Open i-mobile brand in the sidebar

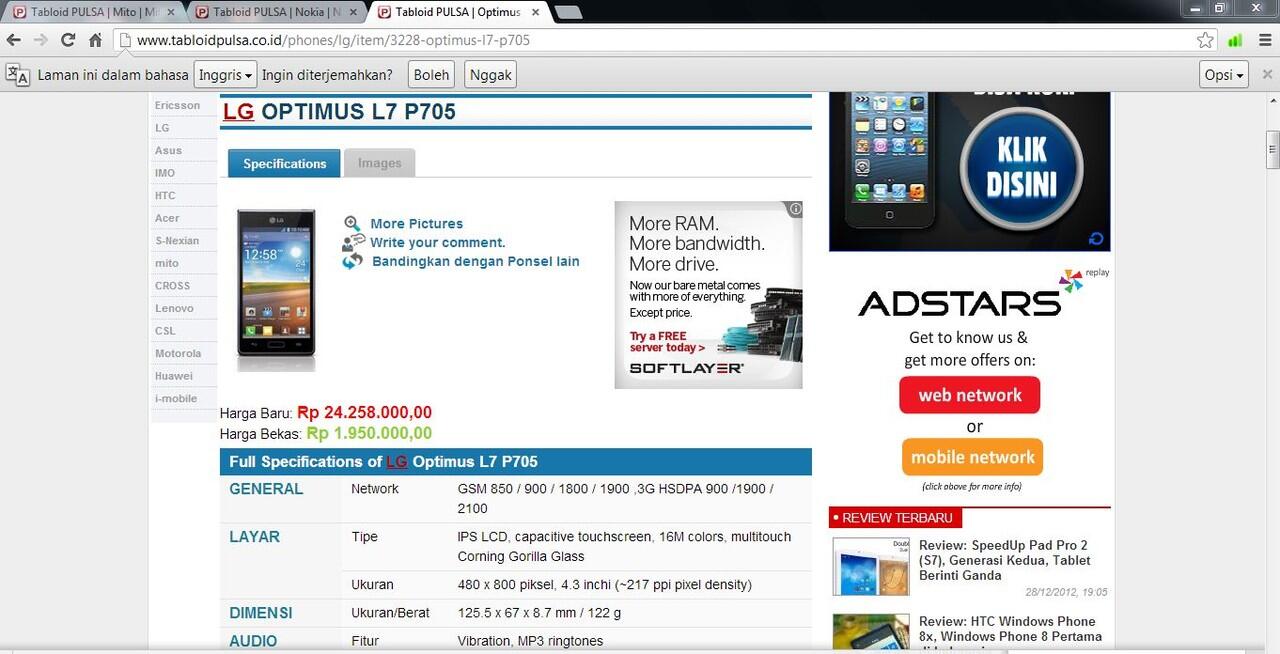click(176, 398)
